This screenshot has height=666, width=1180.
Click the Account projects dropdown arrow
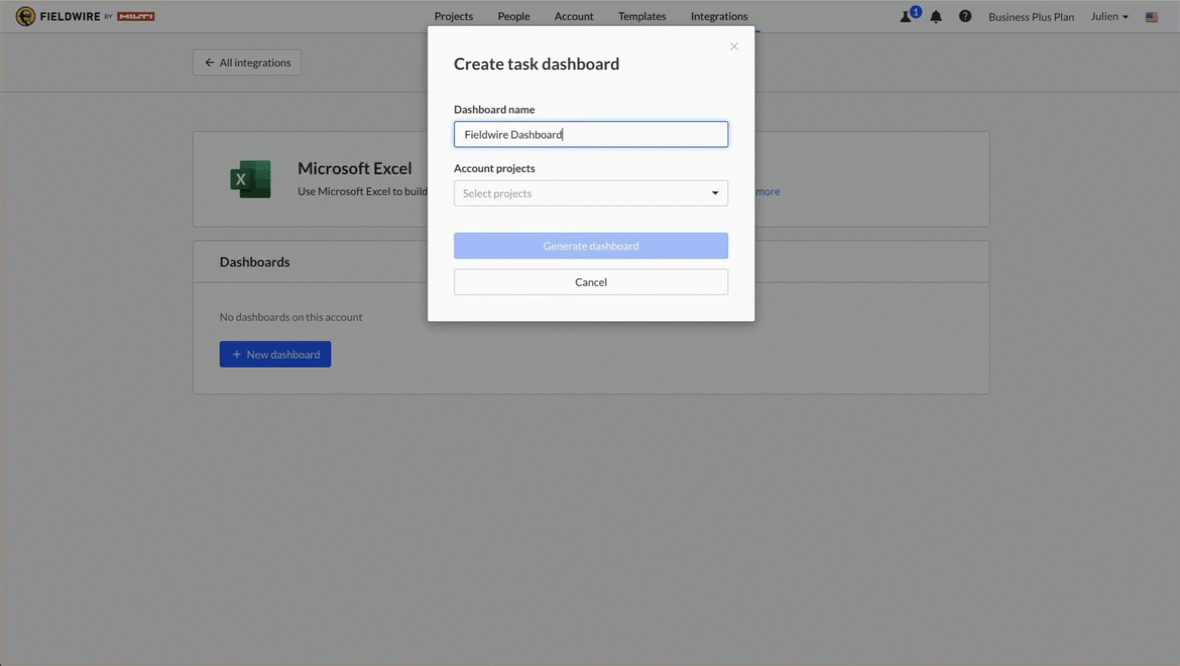coord(715,193)
